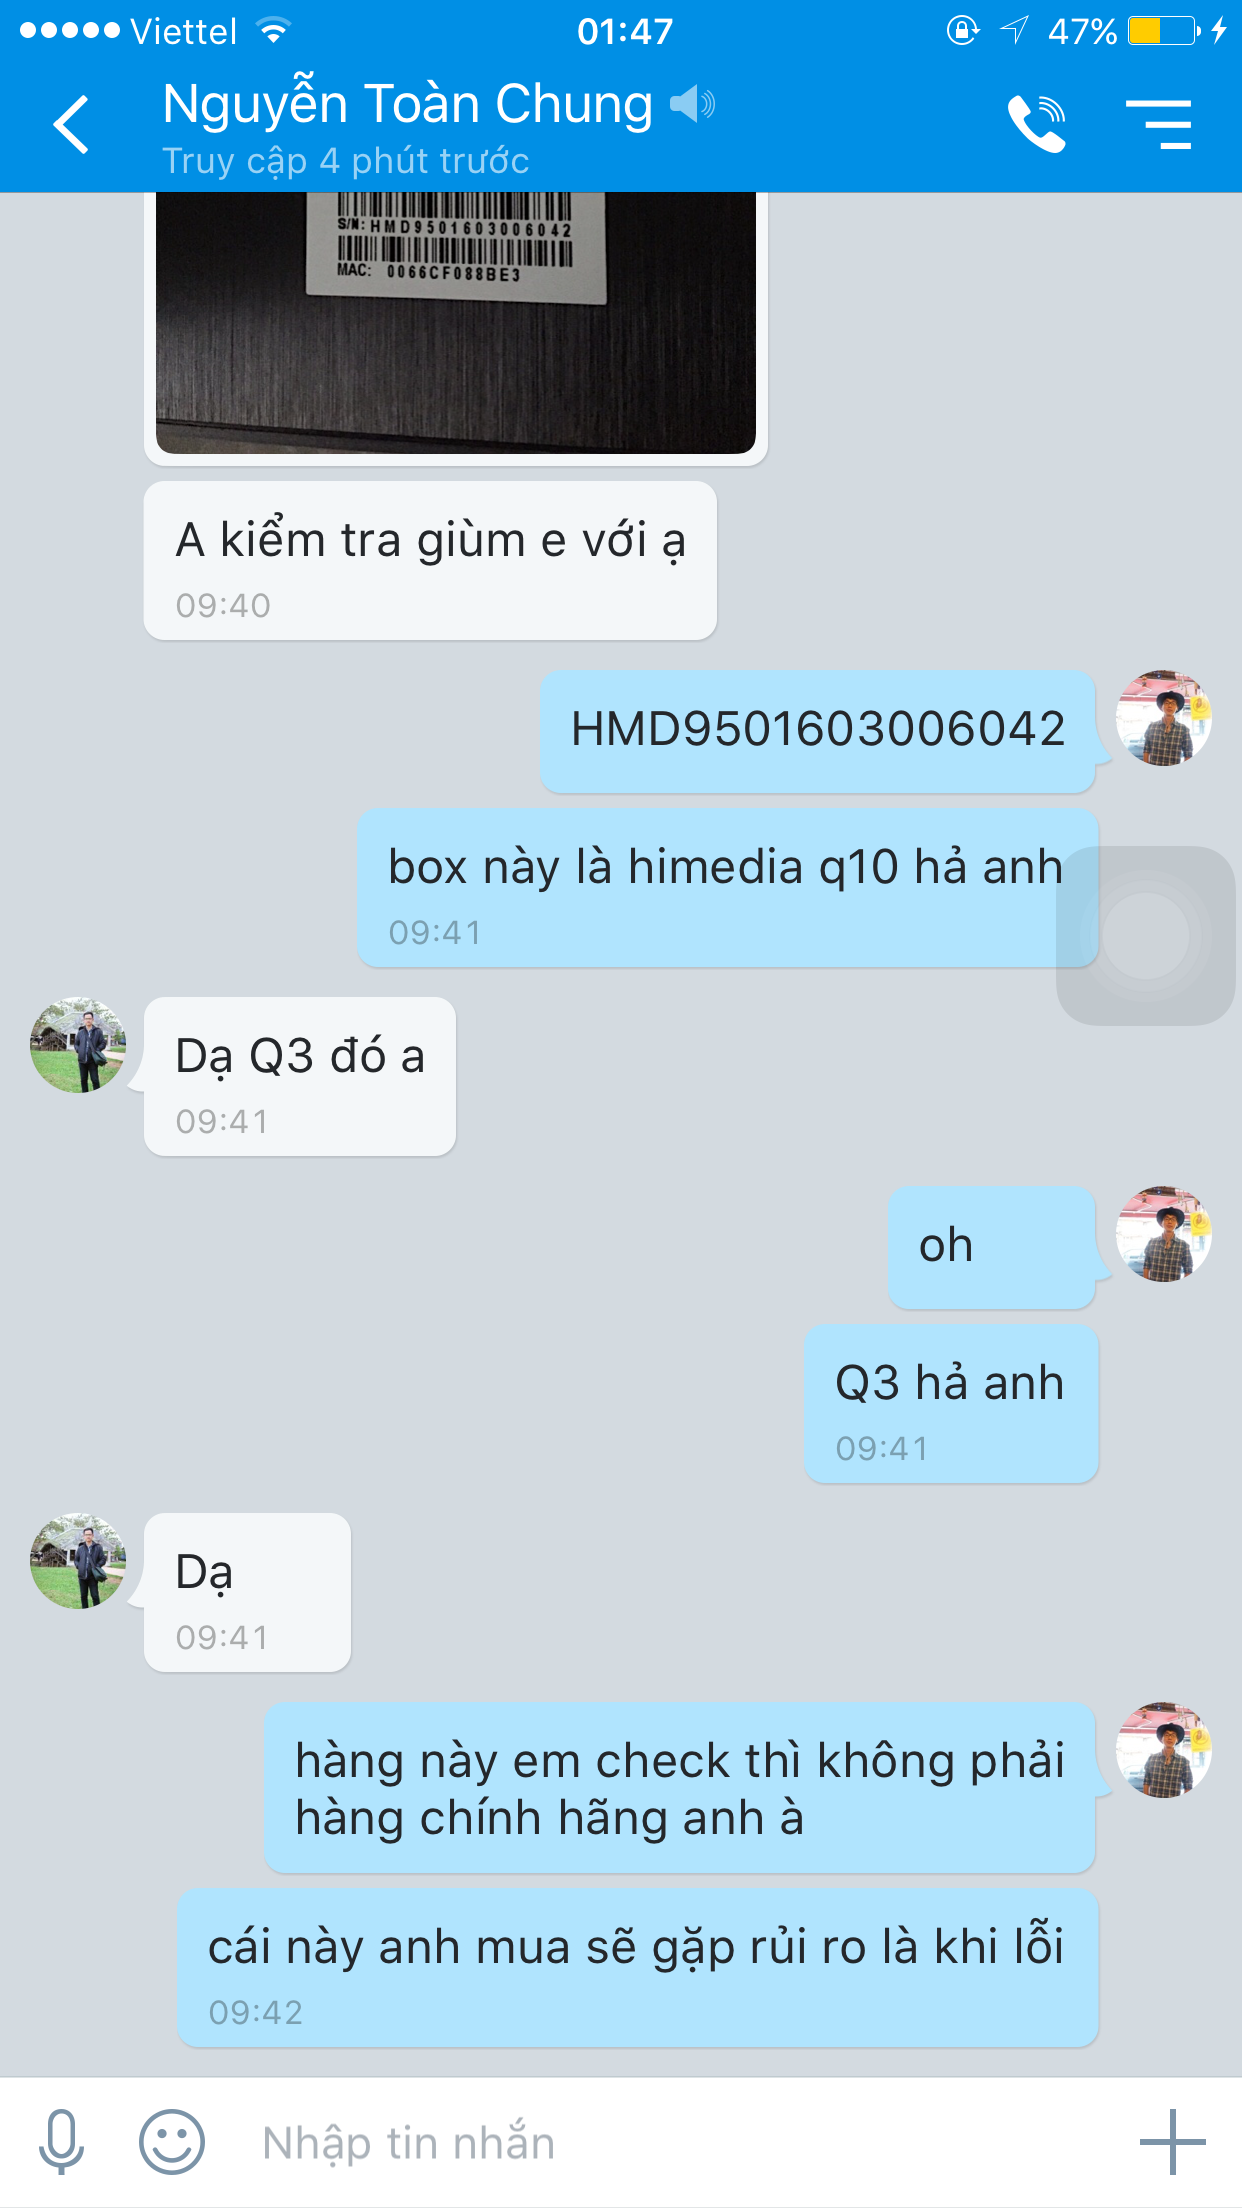Select the 'HMD9501603006042' message bubble
This screenshot has height=2208, width=1242.
(x=818, y=731)
